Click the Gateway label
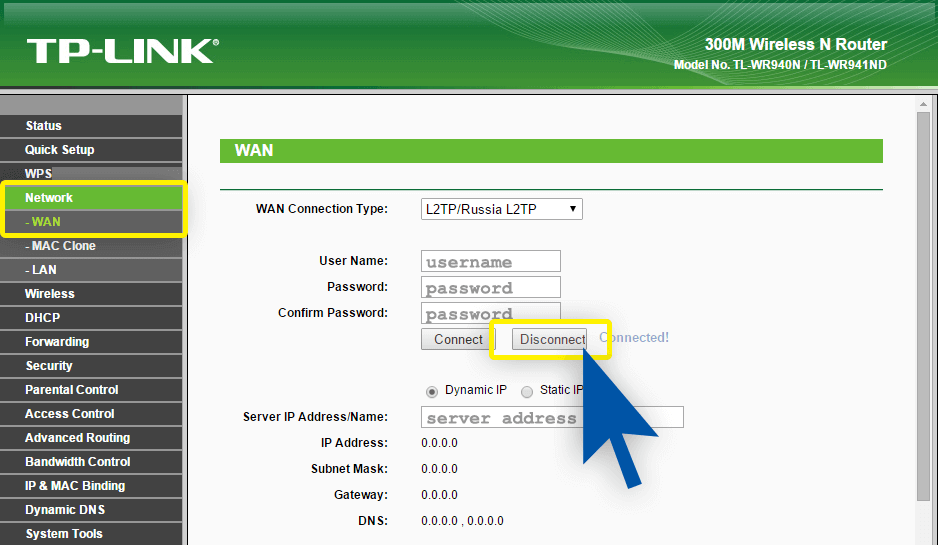Screen dimensions: 938x545 click(x=361, y=495)
